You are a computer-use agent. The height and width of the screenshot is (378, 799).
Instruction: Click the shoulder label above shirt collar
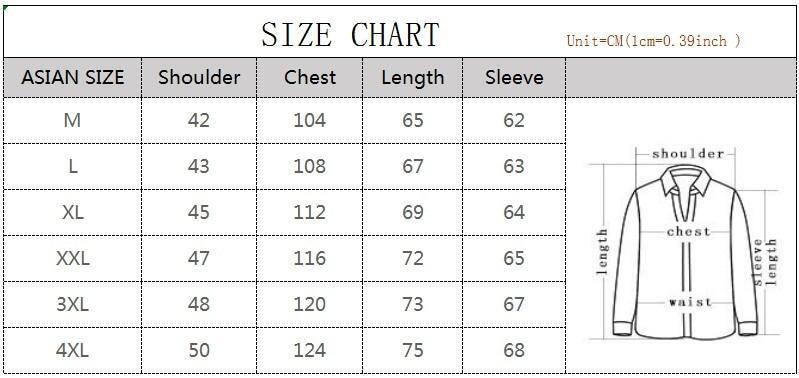click(688, 153)
